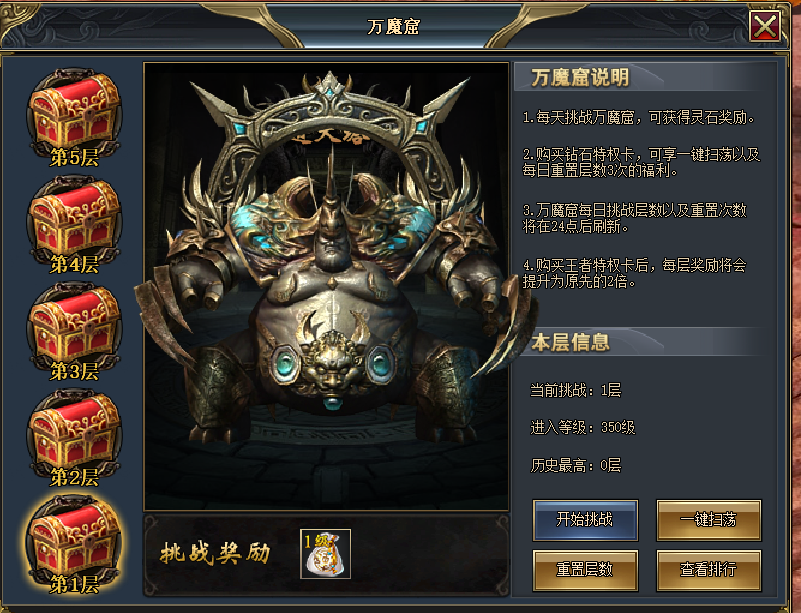Click the challenge reward bag icon
Viewport: 801px width, 613px height.
(x=325, y=554)
